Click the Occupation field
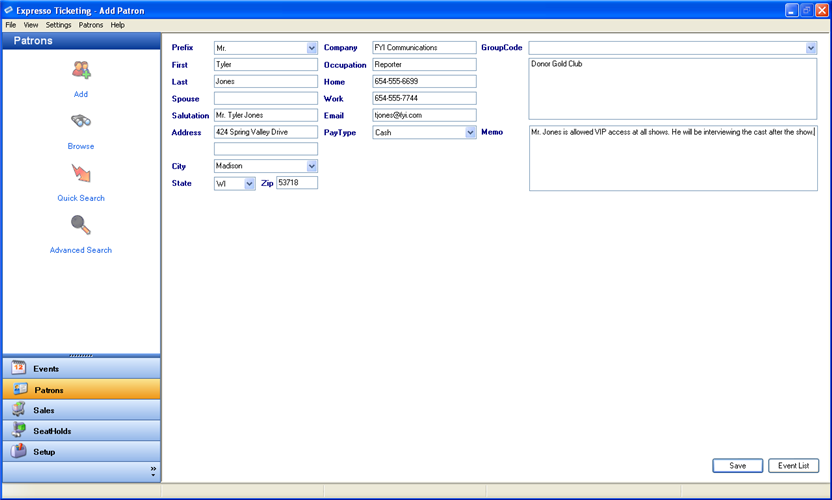 (x=424, y=64)
